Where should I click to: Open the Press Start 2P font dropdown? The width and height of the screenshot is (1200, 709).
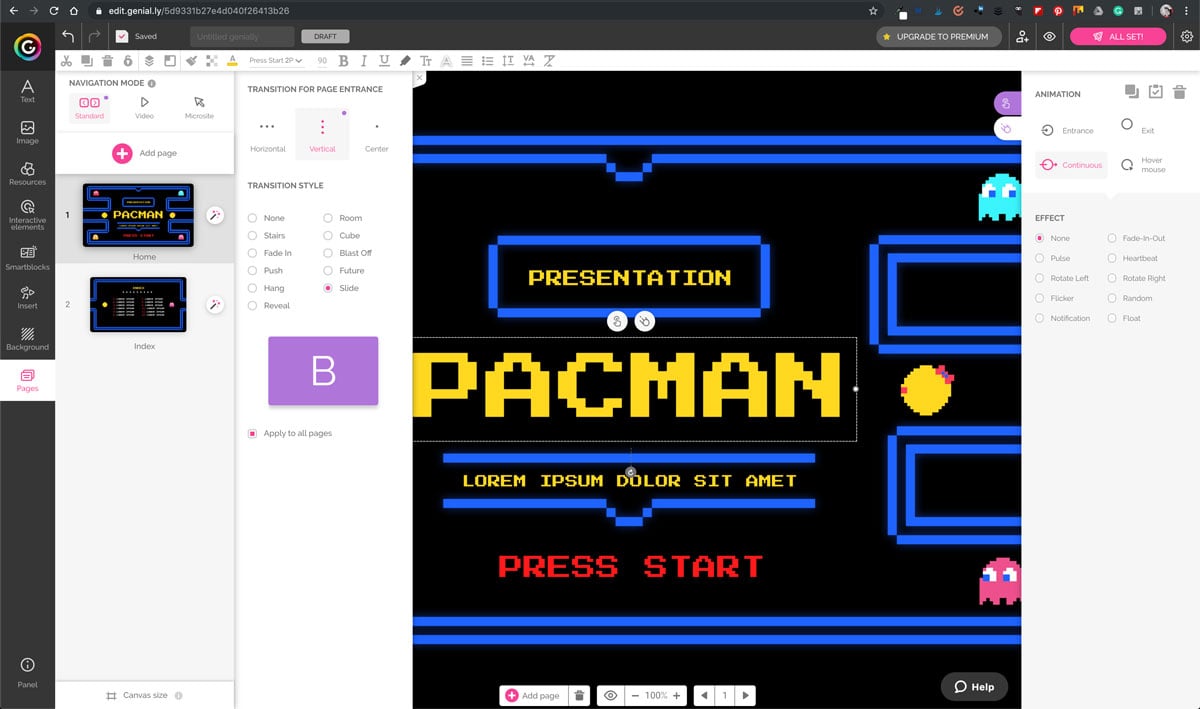pyautogui.click(x=276, y=61)
